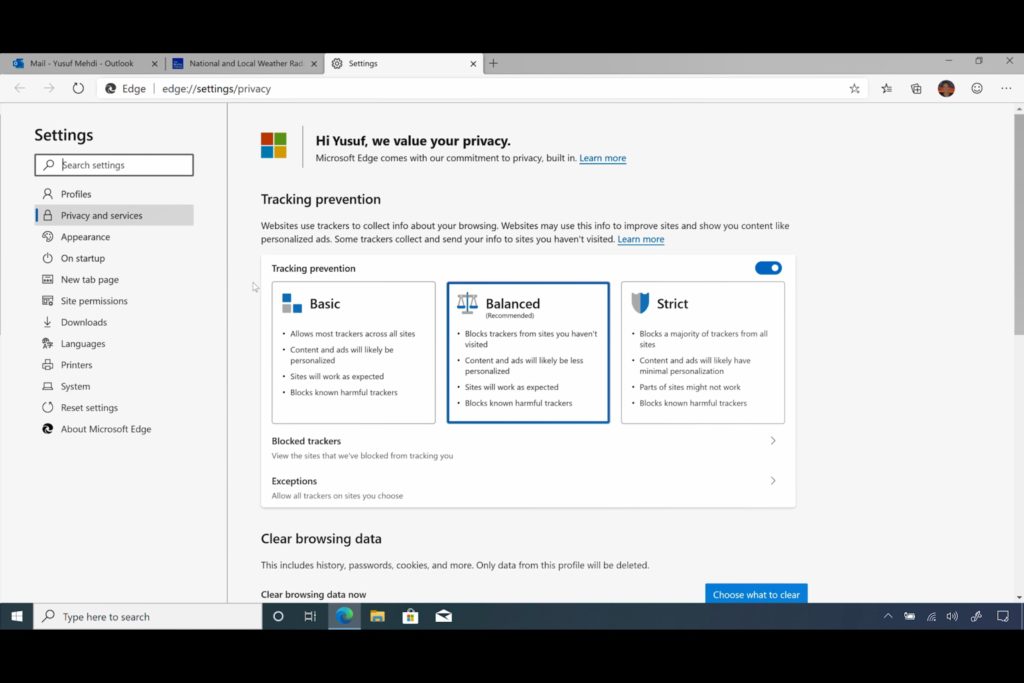
Task: Launch File Explorer from the taskbar
Action: point(377,616)
